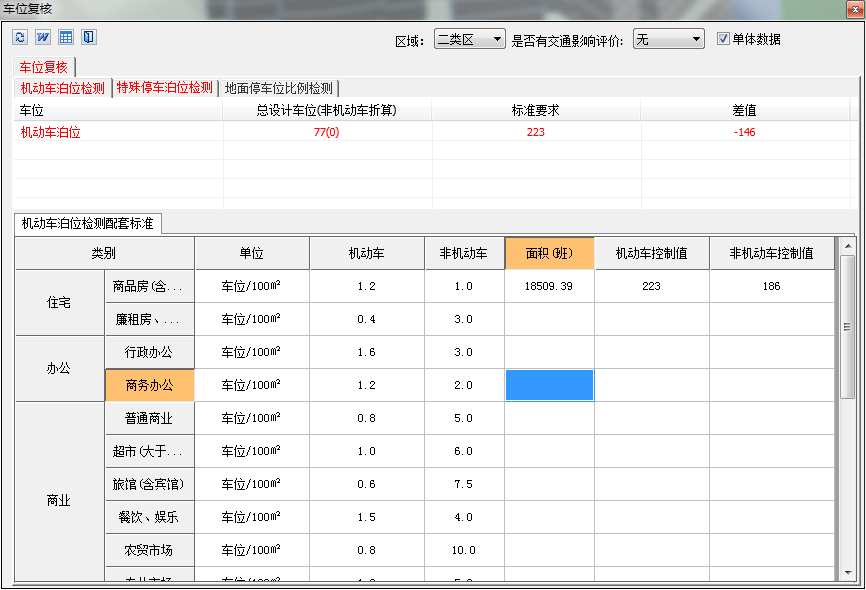This screenshot has width=866, height=590.
Task: Click the refresh/recalculate icon
Action: tap(20, 36)
